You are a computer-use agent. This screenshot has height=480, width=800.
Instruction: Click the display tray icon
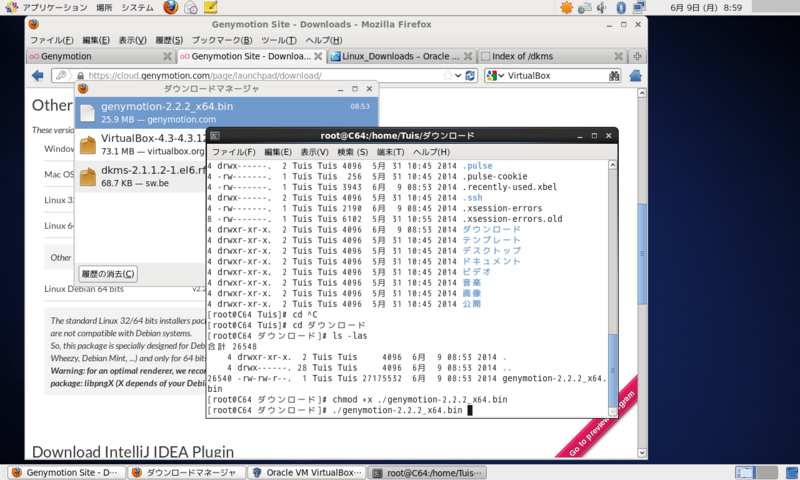[639, 8]
